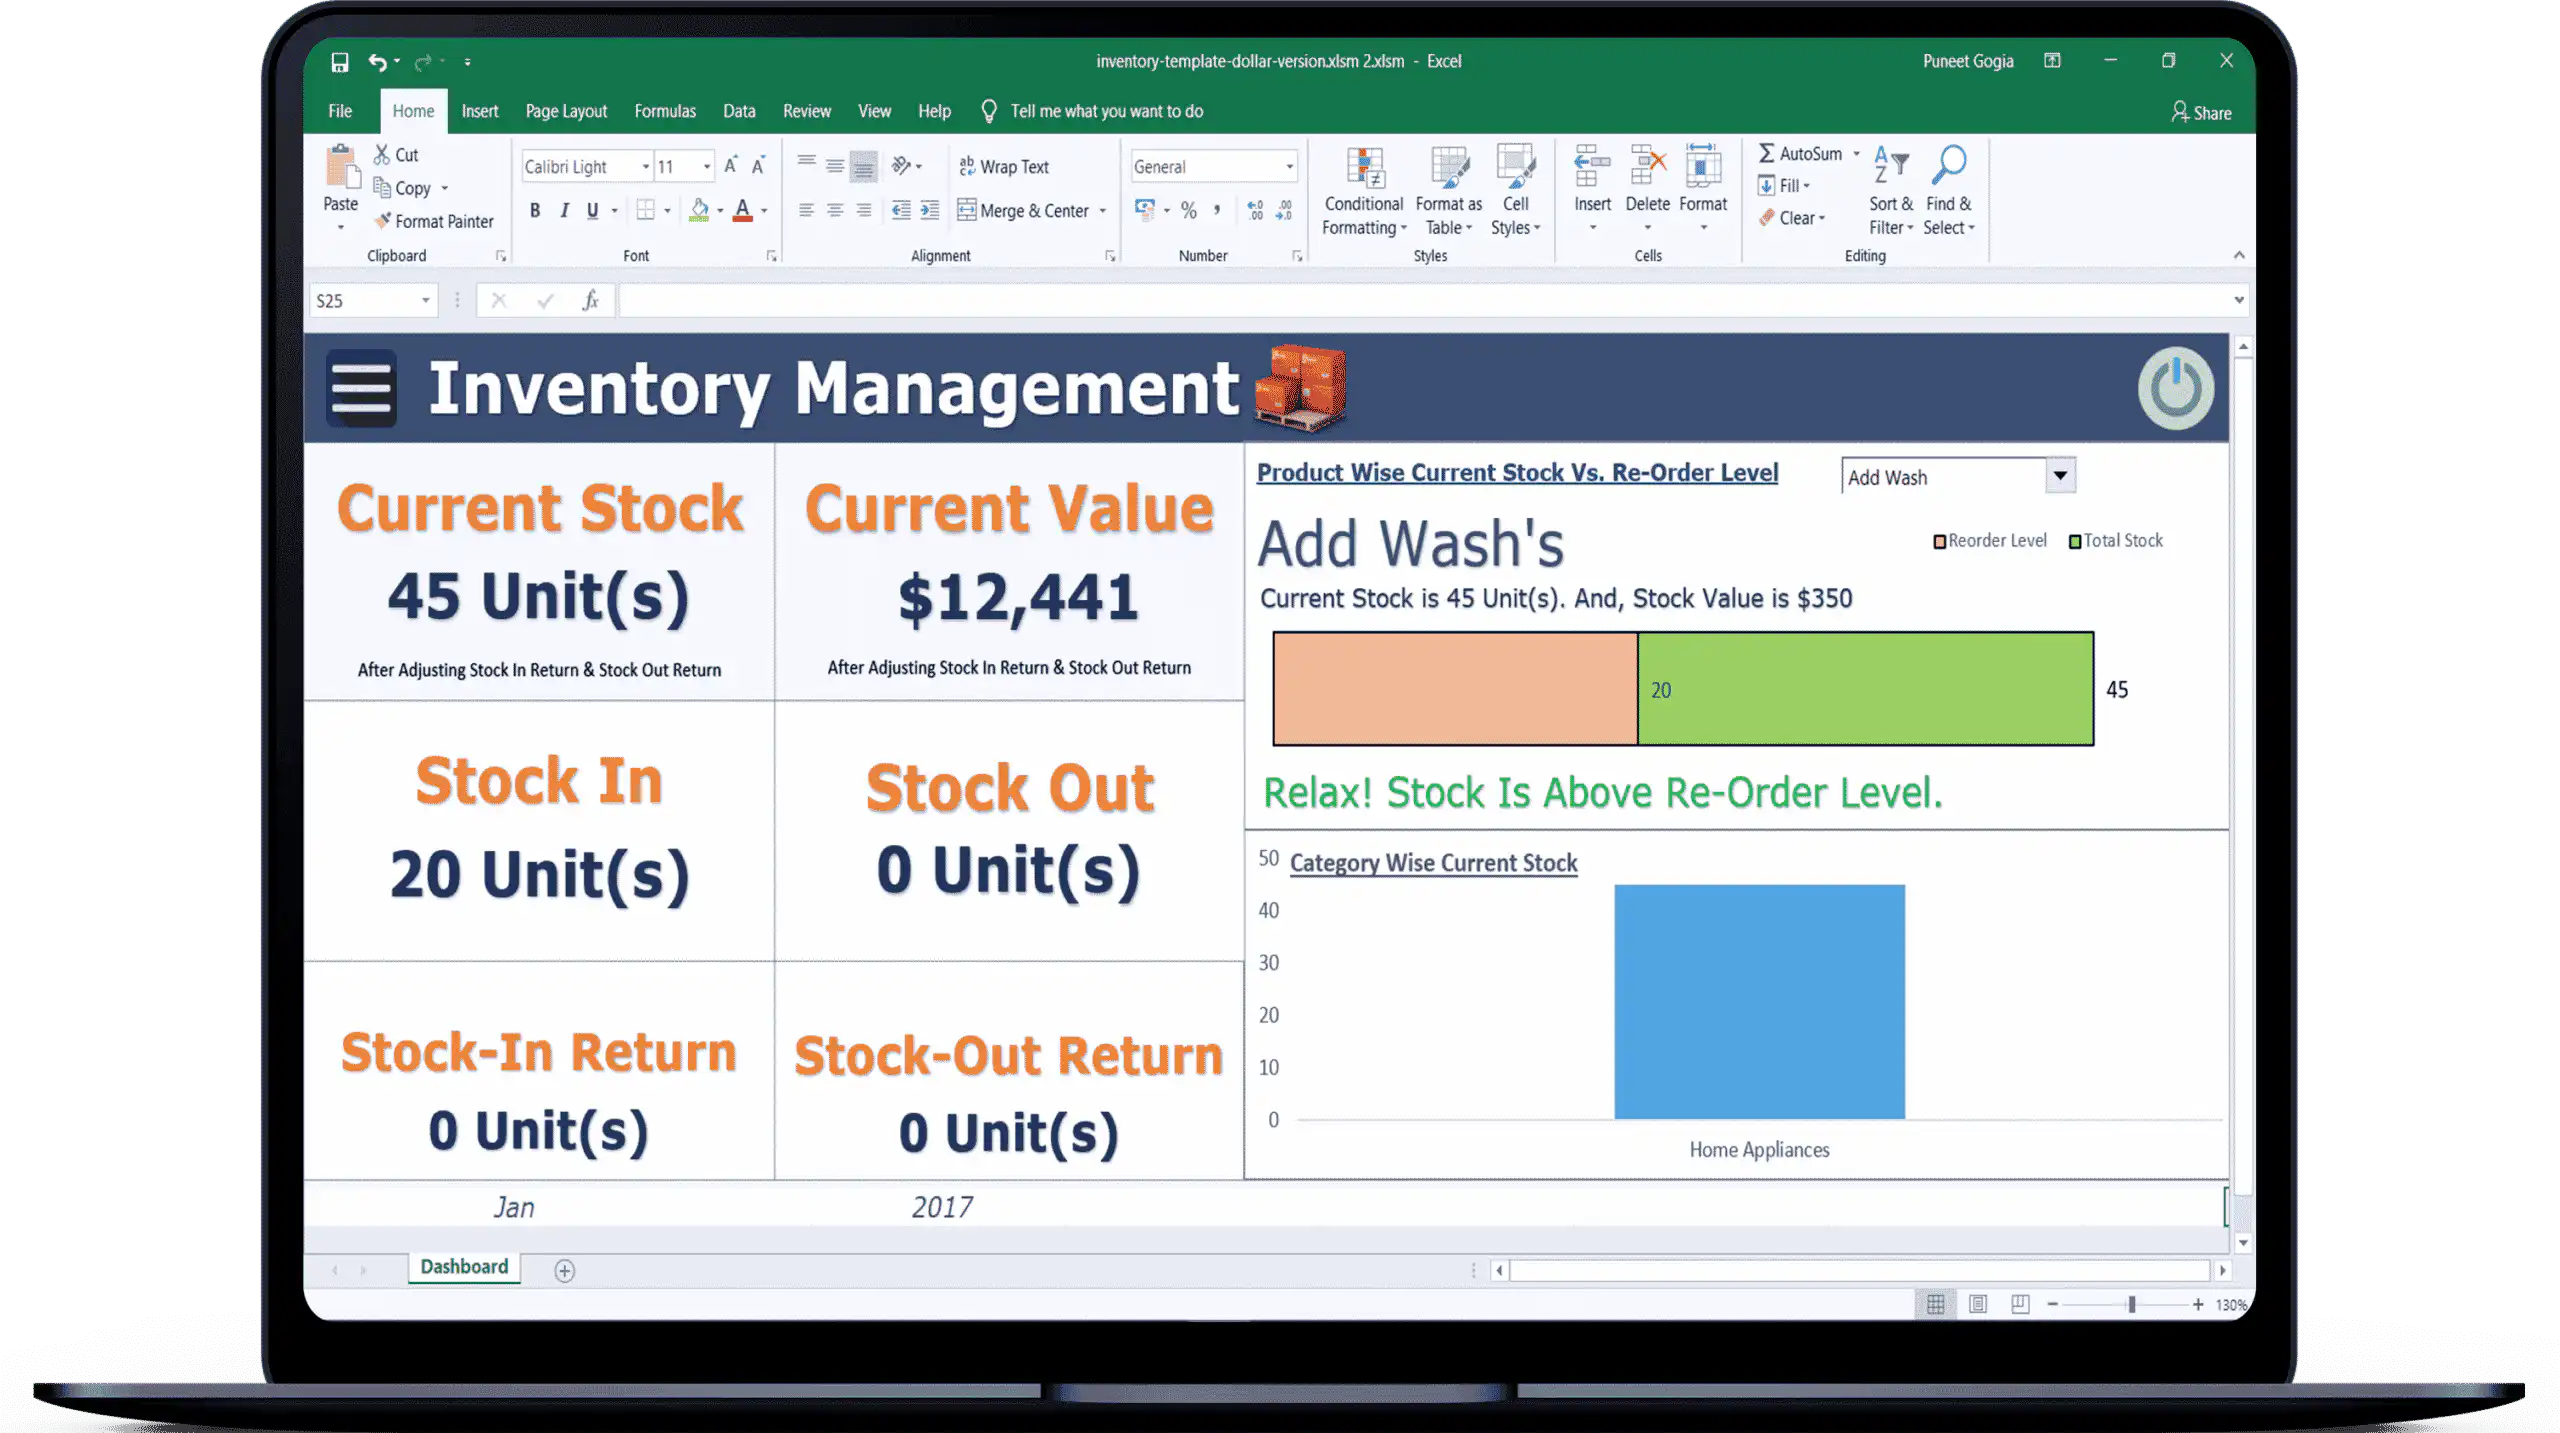Type in the Tell me what you want box
The image size is (2560, 1433).
(x=1106, y=111)
